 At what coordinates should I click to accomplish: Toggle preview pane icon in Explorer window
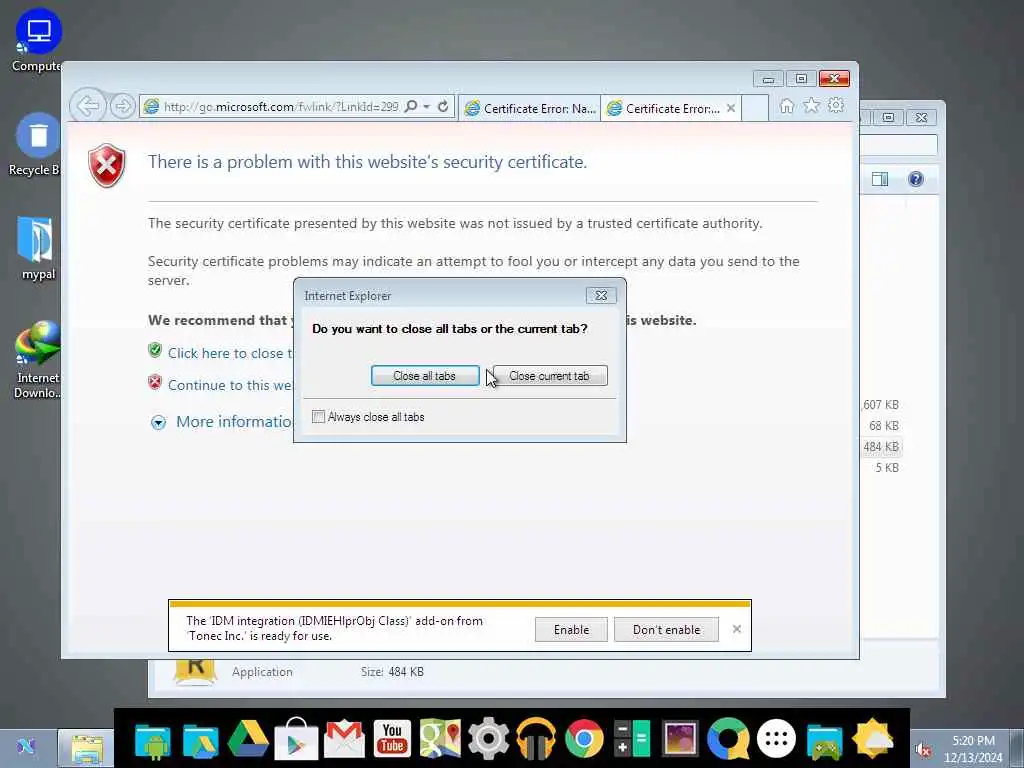[880, 179]
